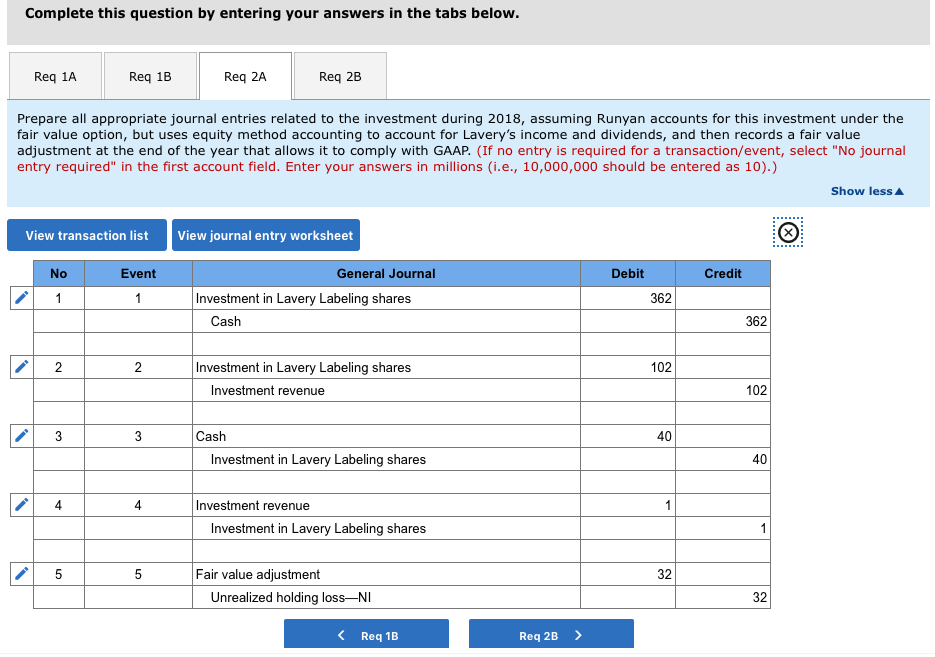Select Investment in Lavery Labeling shares in entry 1

386,298
